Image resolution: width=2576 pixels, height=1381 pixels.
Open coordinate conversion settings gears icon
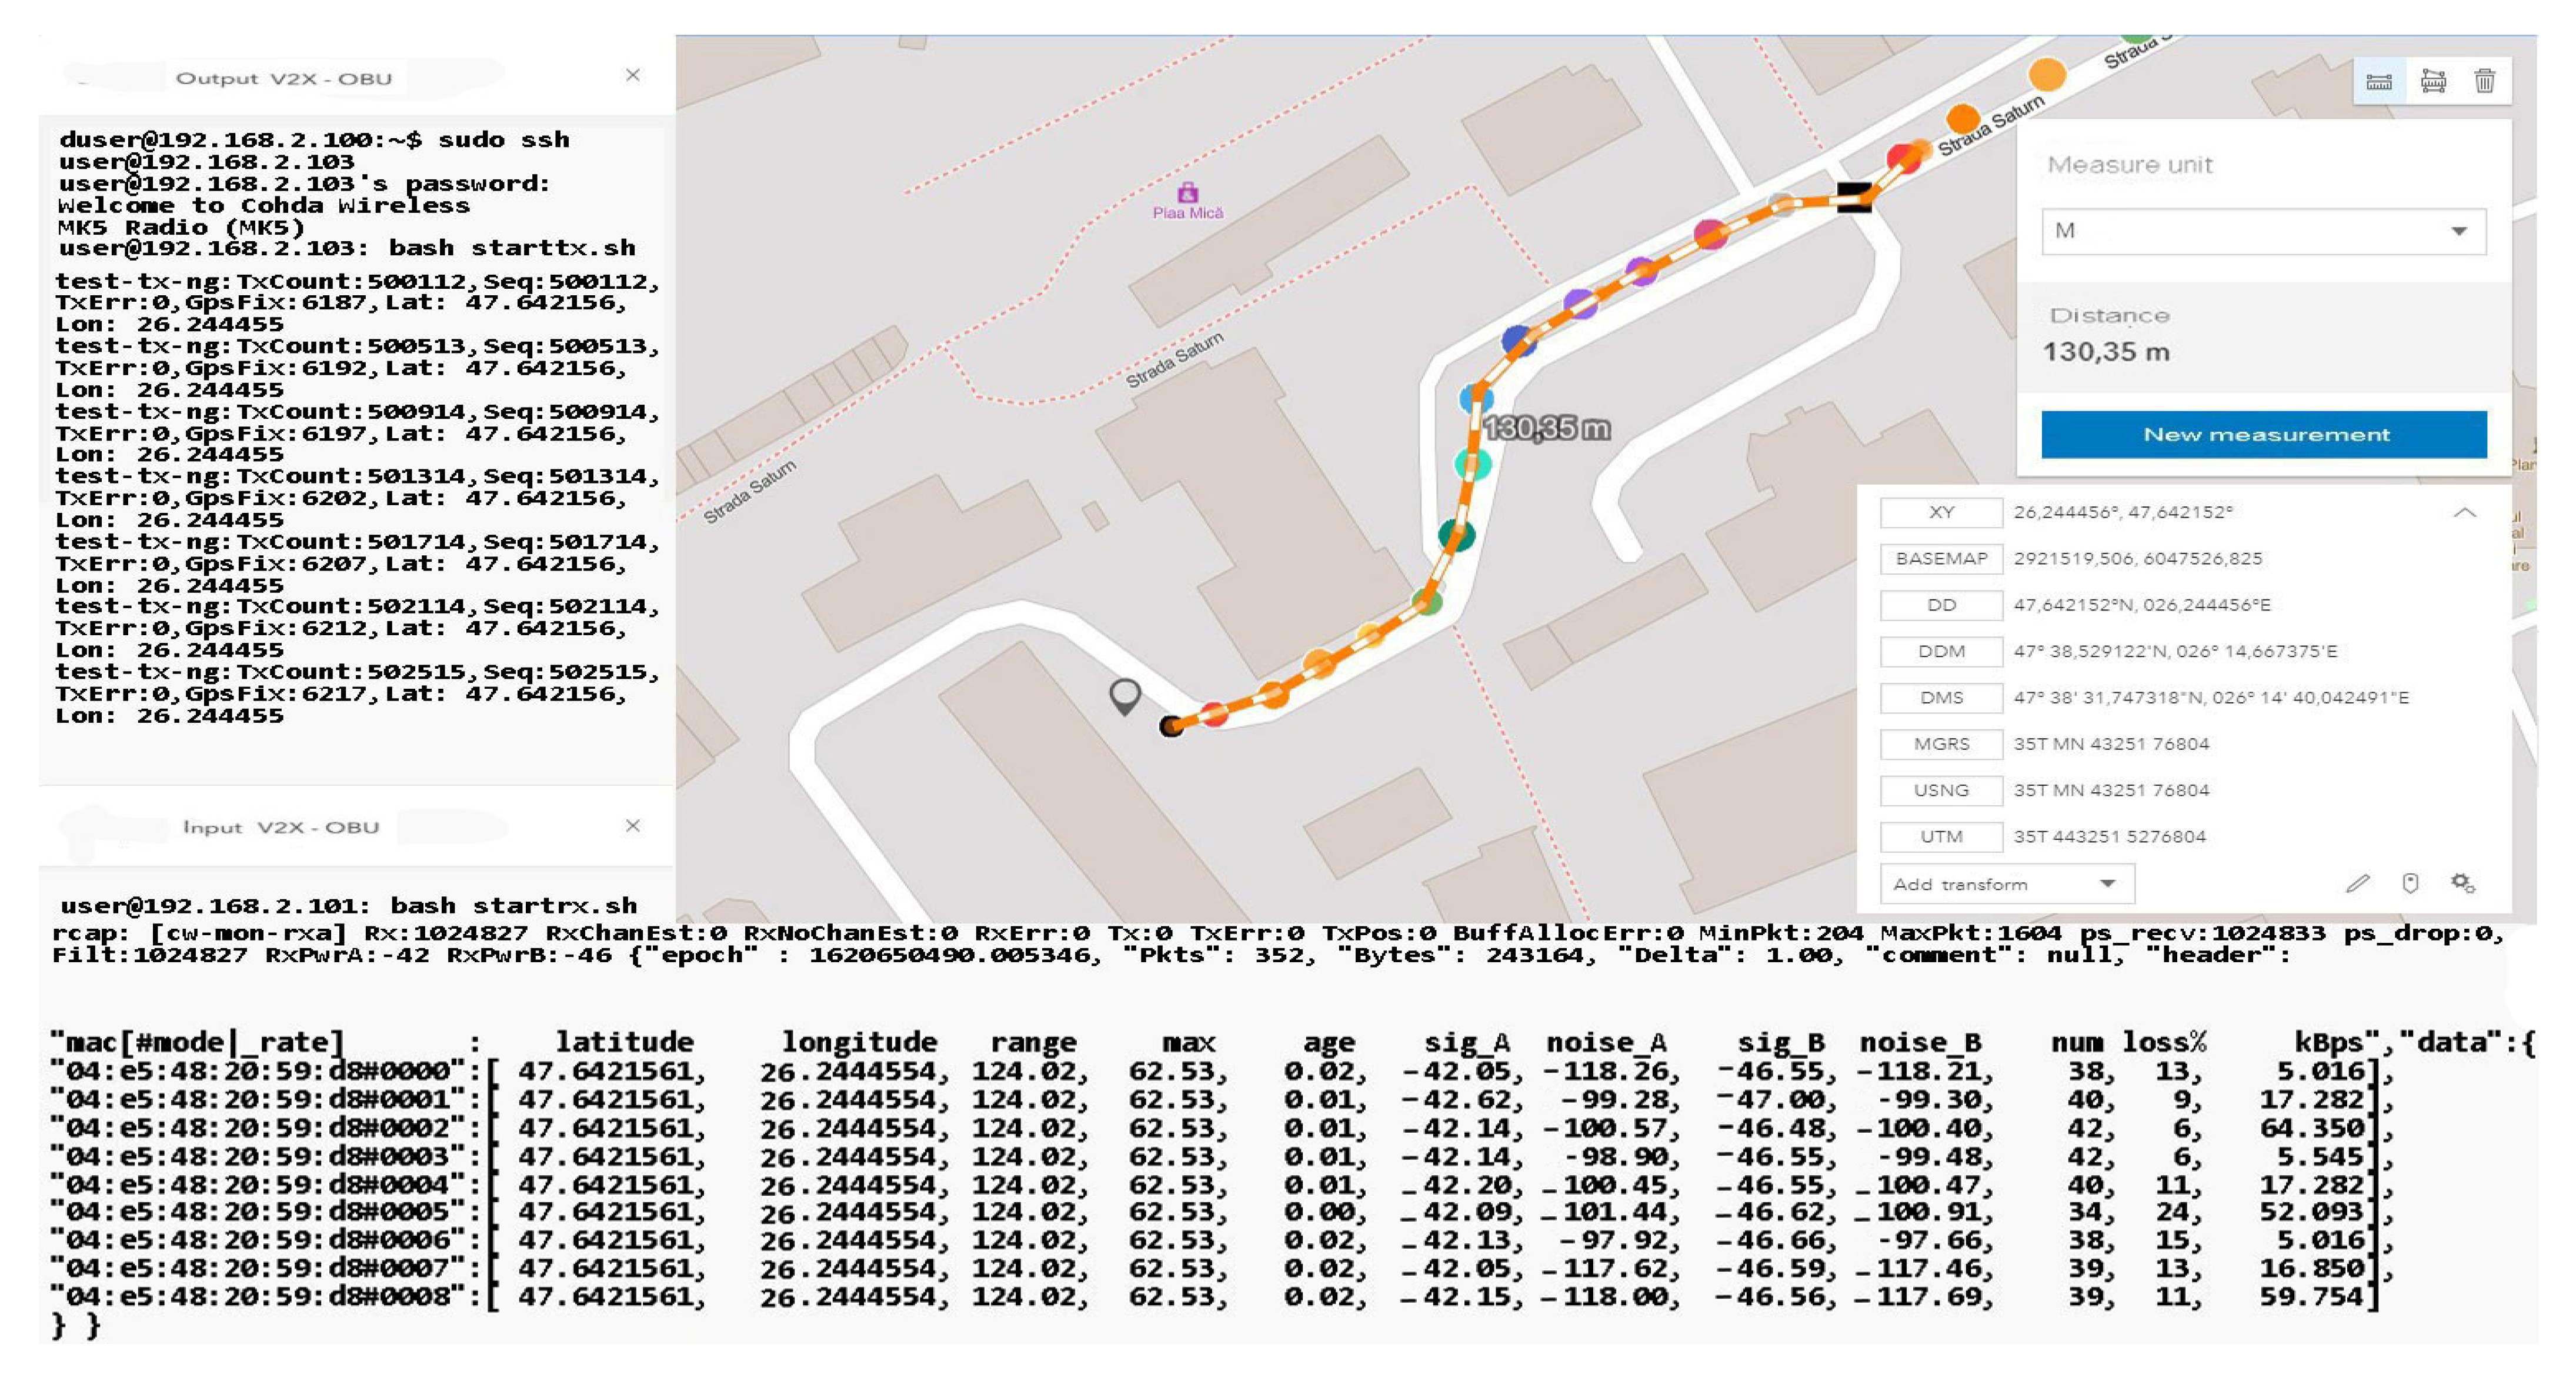pyautogui.click(x=2462, y=883)
